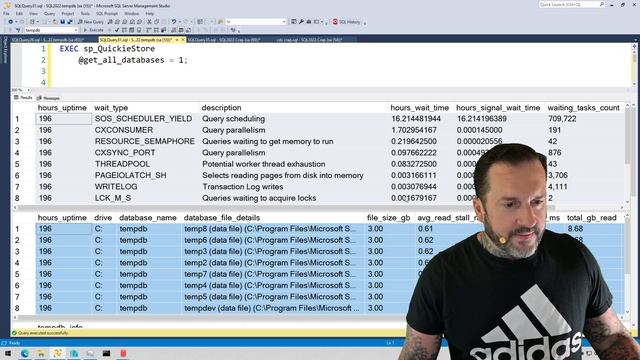Click the database_file_details column header
This screenshot has height=360, width=640.
tap(222, 218)
